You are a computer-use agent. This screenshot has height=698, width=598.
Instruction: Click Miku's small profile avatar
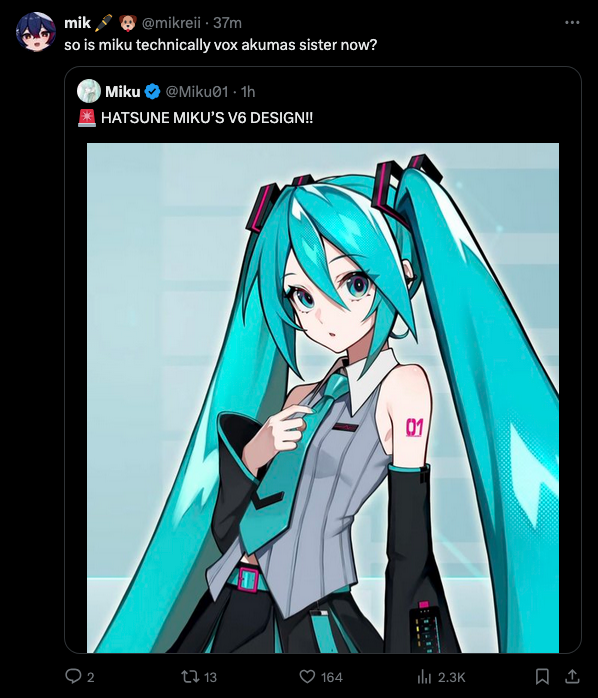(x=89, y=91)
